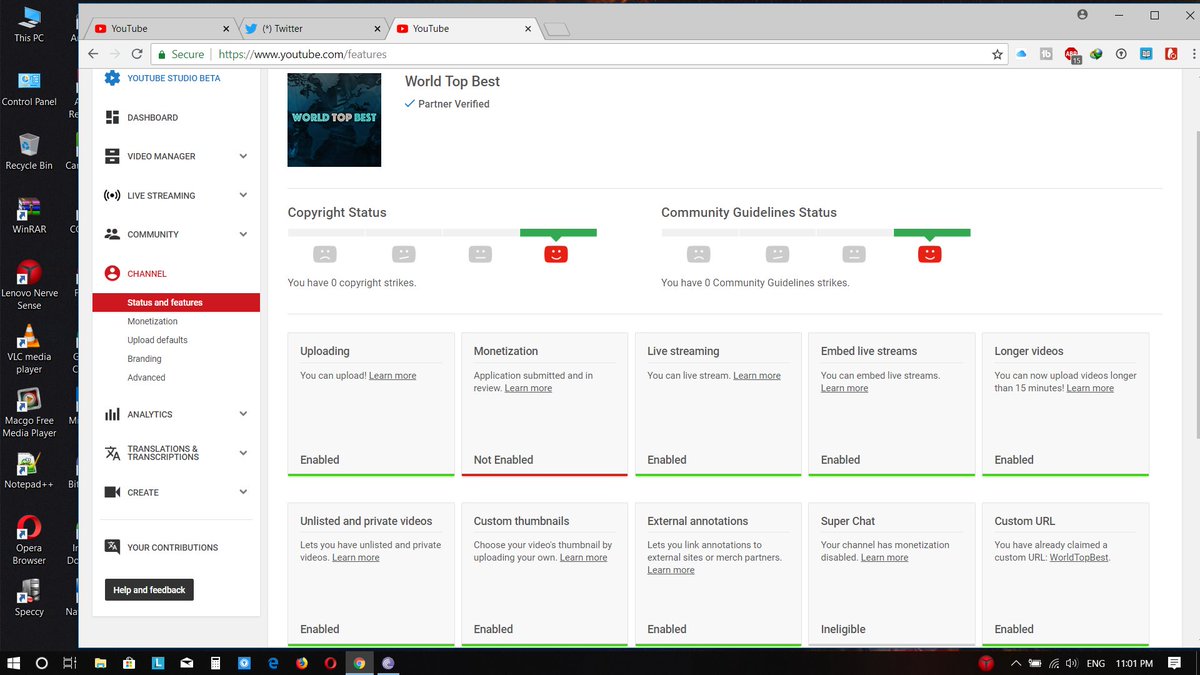Open the AdBlock Plus extension icon

[x=1072, y=55]
